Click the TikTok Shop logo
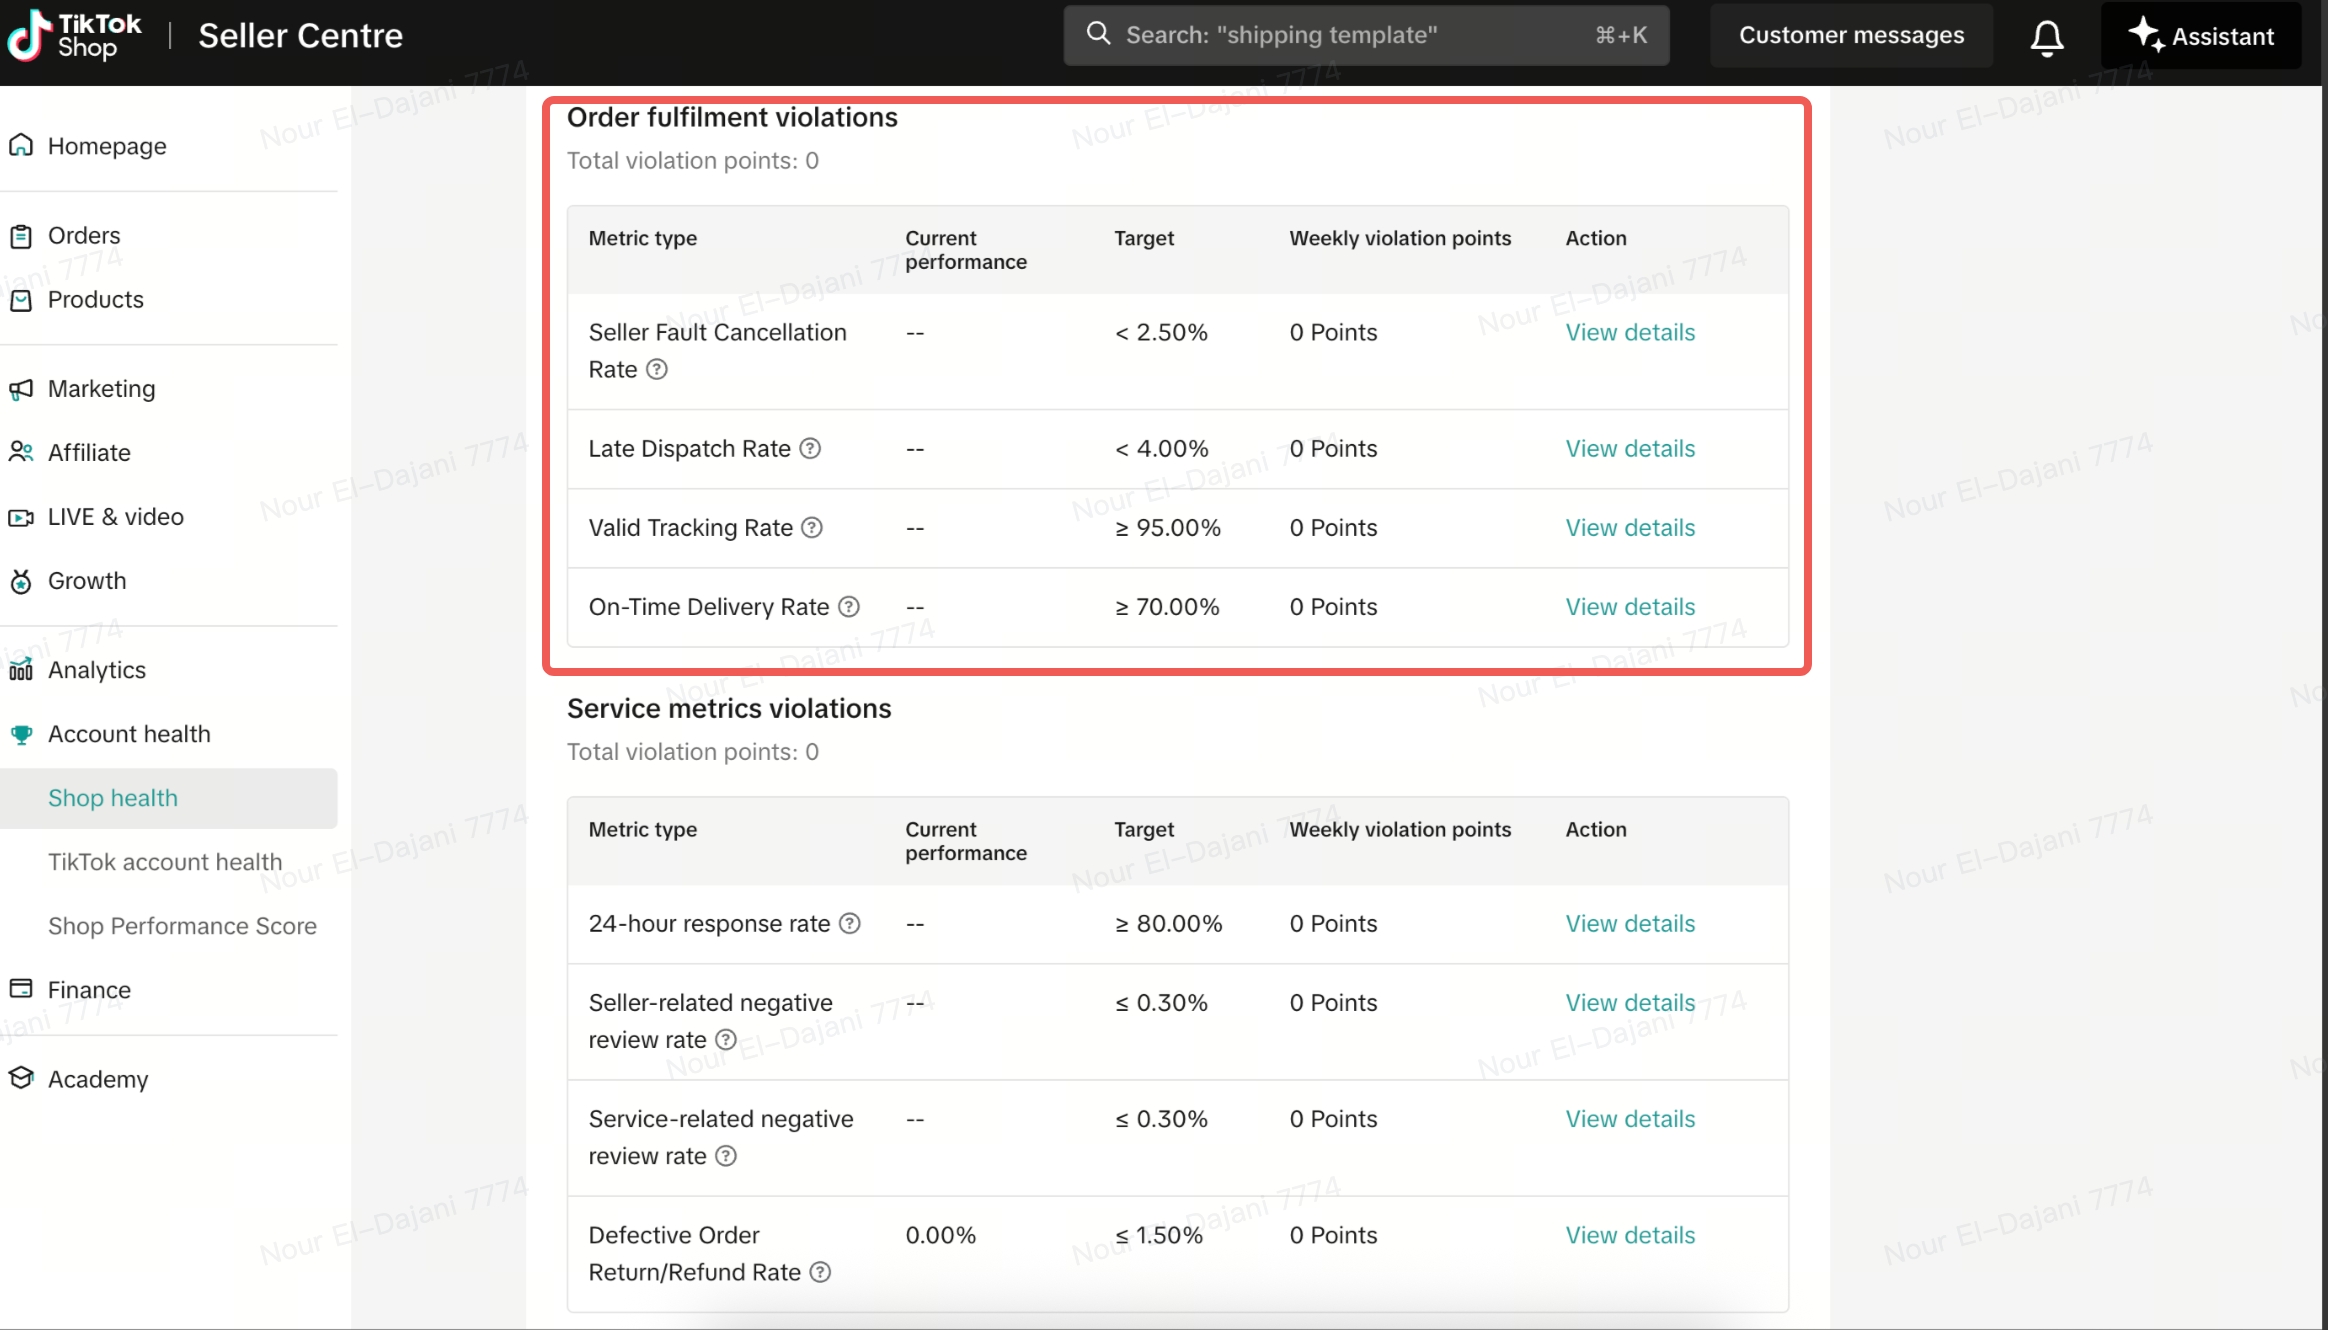This screenshot has width=2328, height=1330. point(75,36)
